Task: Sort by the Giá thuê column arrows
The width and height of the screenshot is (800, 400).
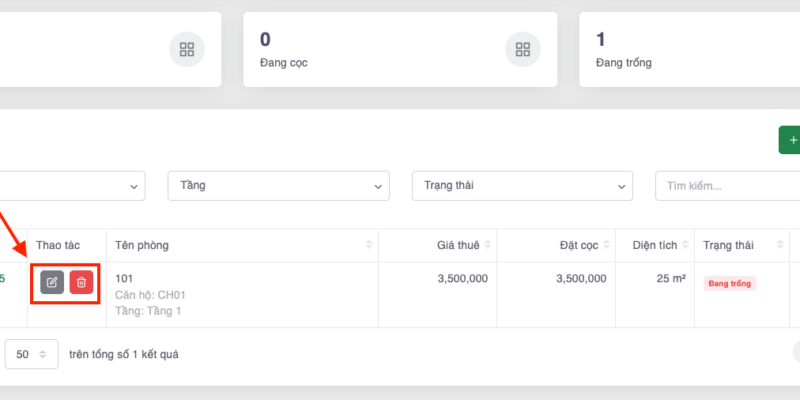Action: coord(488,245)
